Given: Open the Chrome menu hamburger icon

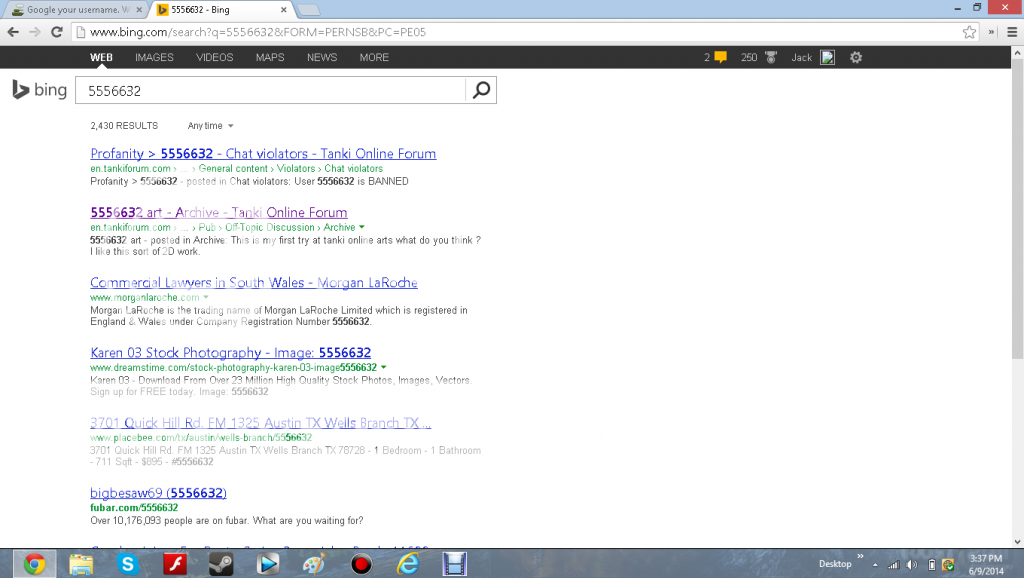Looking at the screenshot, I should (x=1011, y=32).
